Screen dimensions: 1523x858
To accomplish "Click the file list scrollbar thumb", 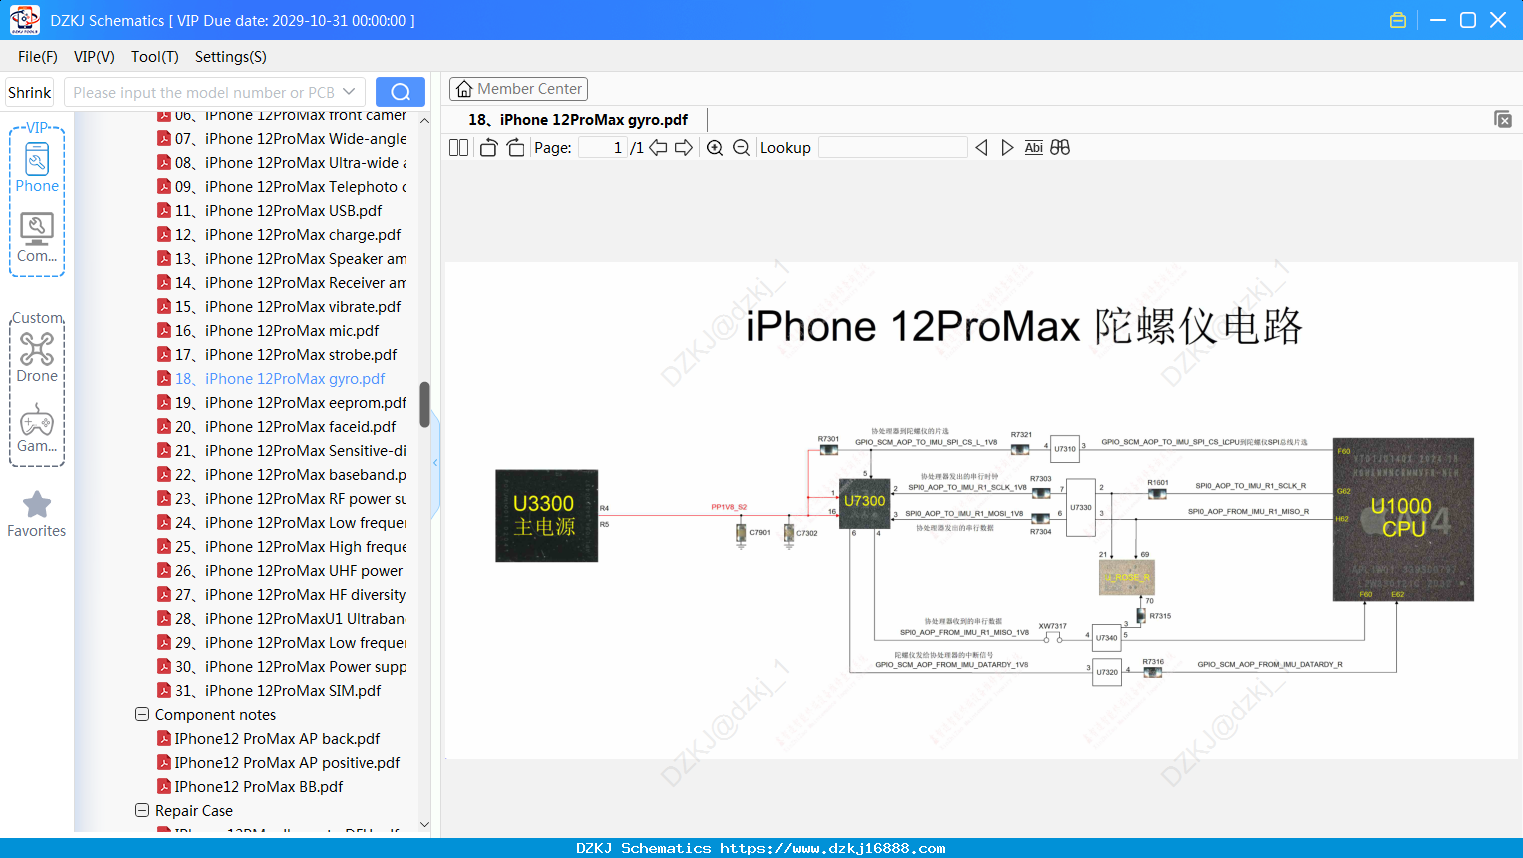I will coord(424,405).
